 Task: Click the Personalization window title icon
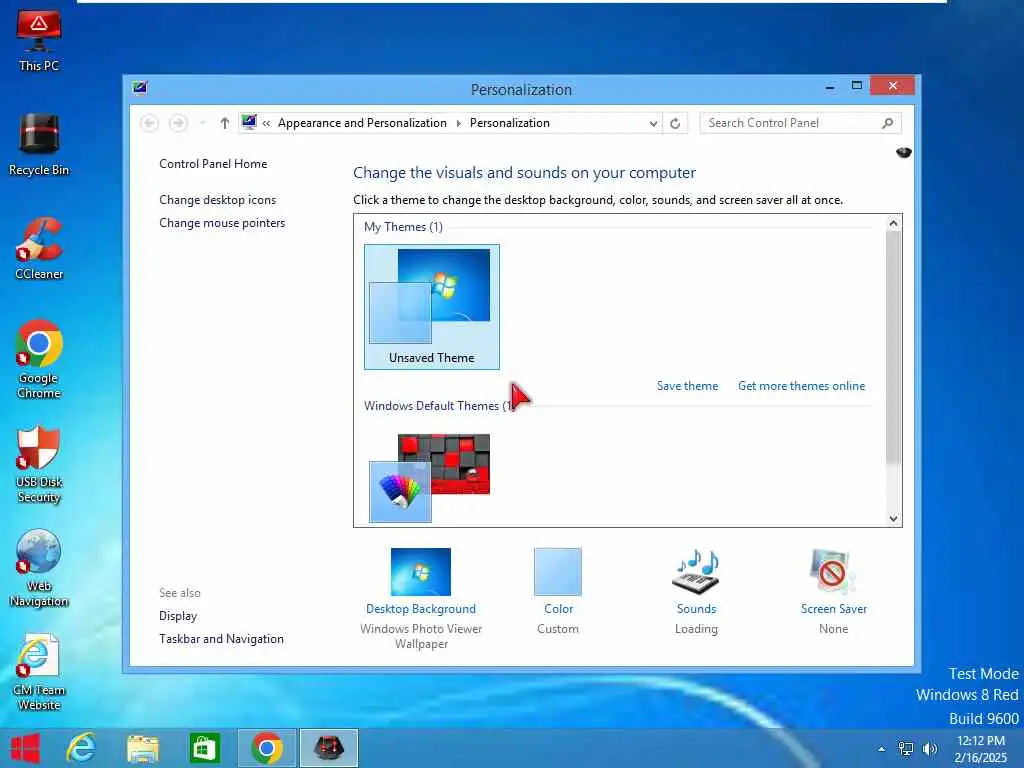[140, 88]
